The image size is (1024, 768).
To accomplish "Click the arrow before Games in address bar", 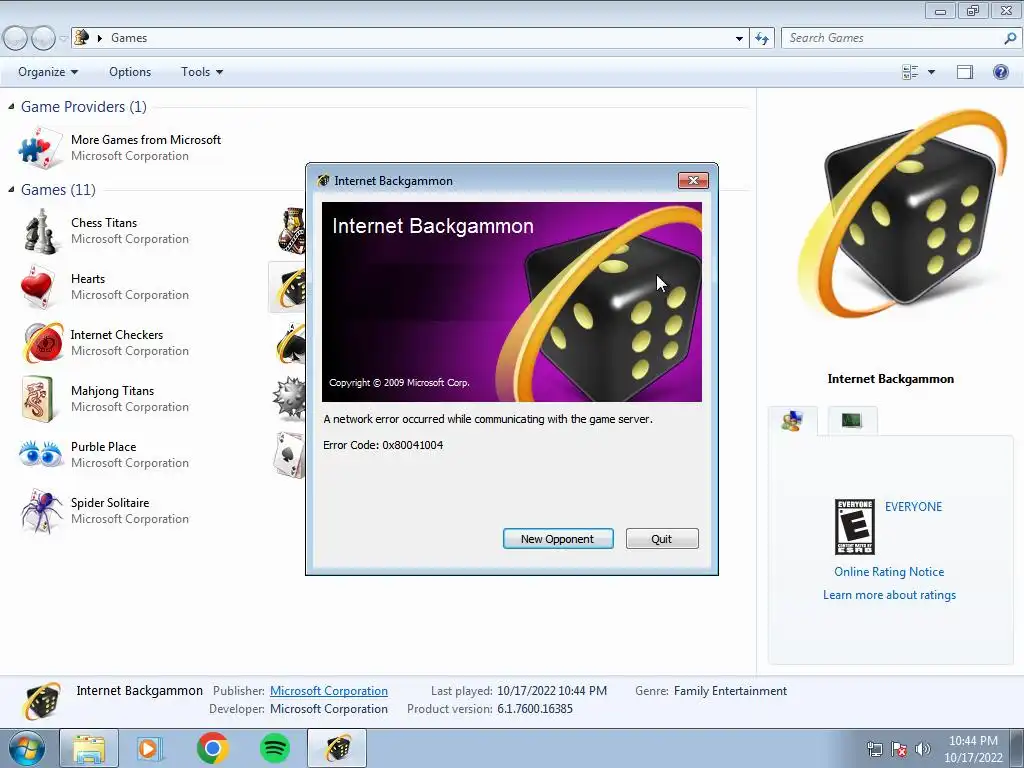I will pyautogui.click(x=100, y=38).
